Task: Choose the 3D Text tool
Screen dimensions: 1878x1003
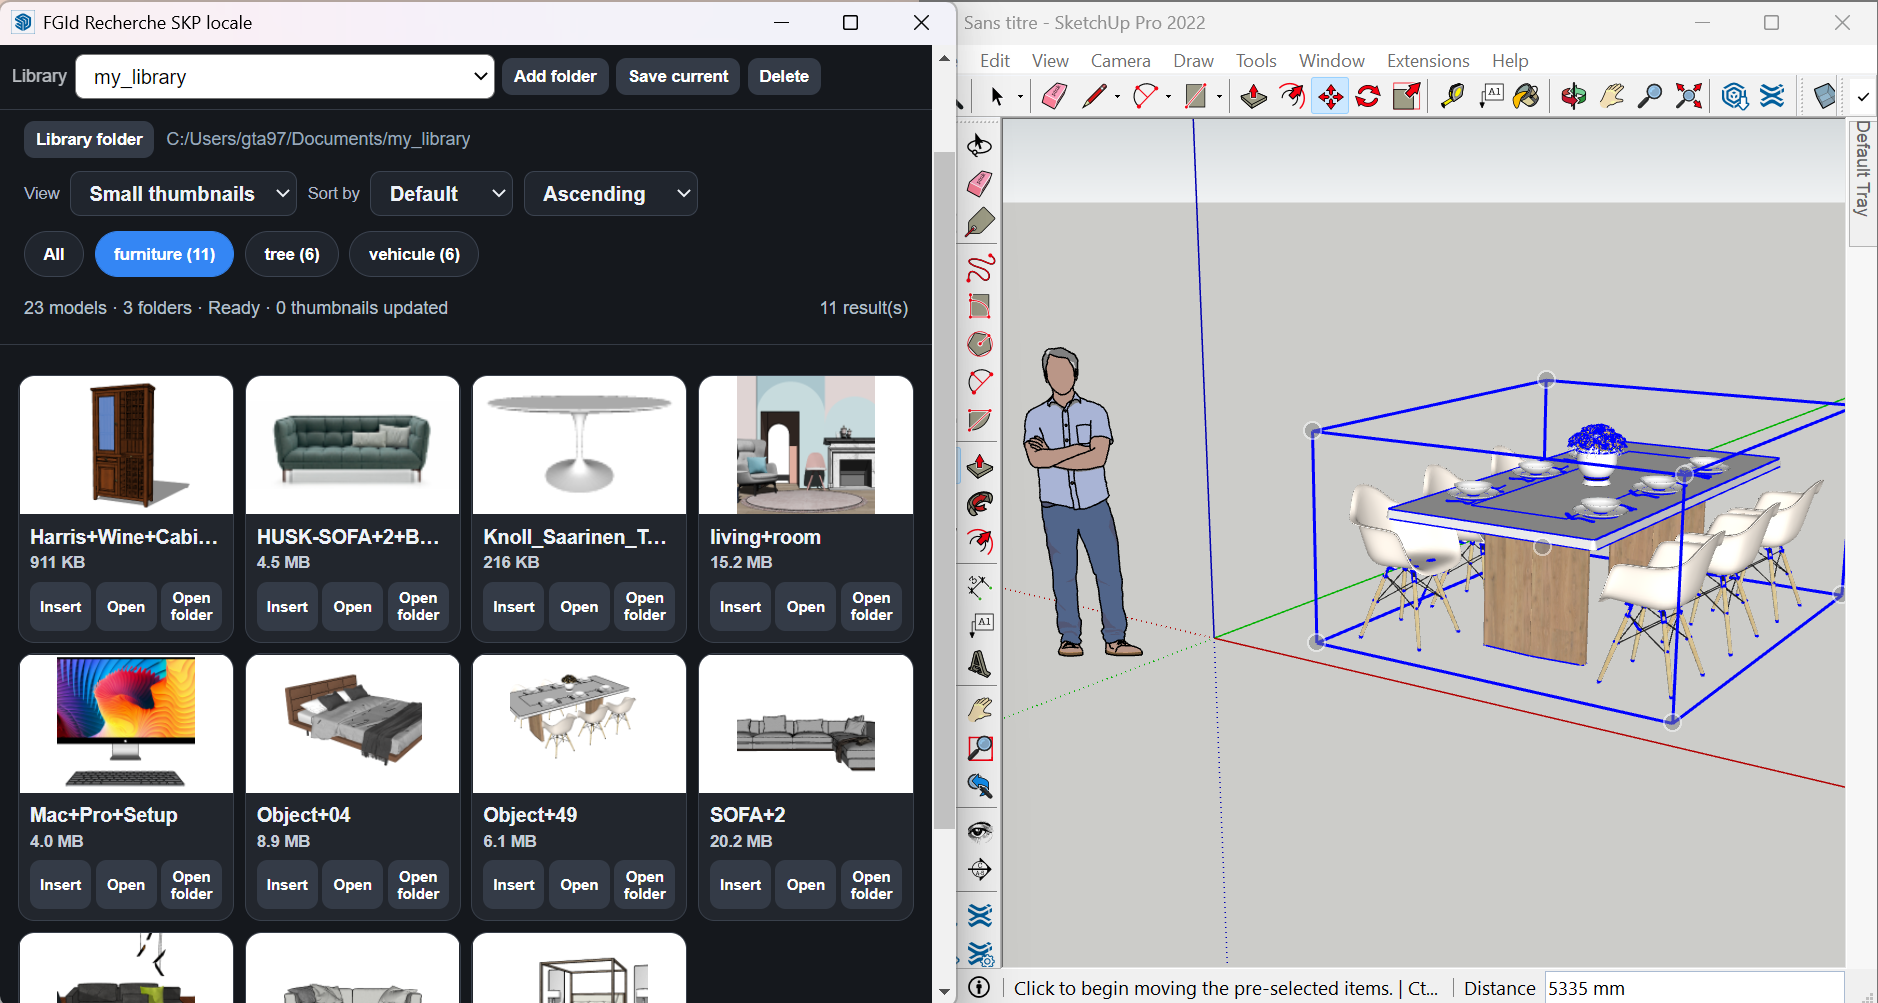Action: (x=980, y=663)
